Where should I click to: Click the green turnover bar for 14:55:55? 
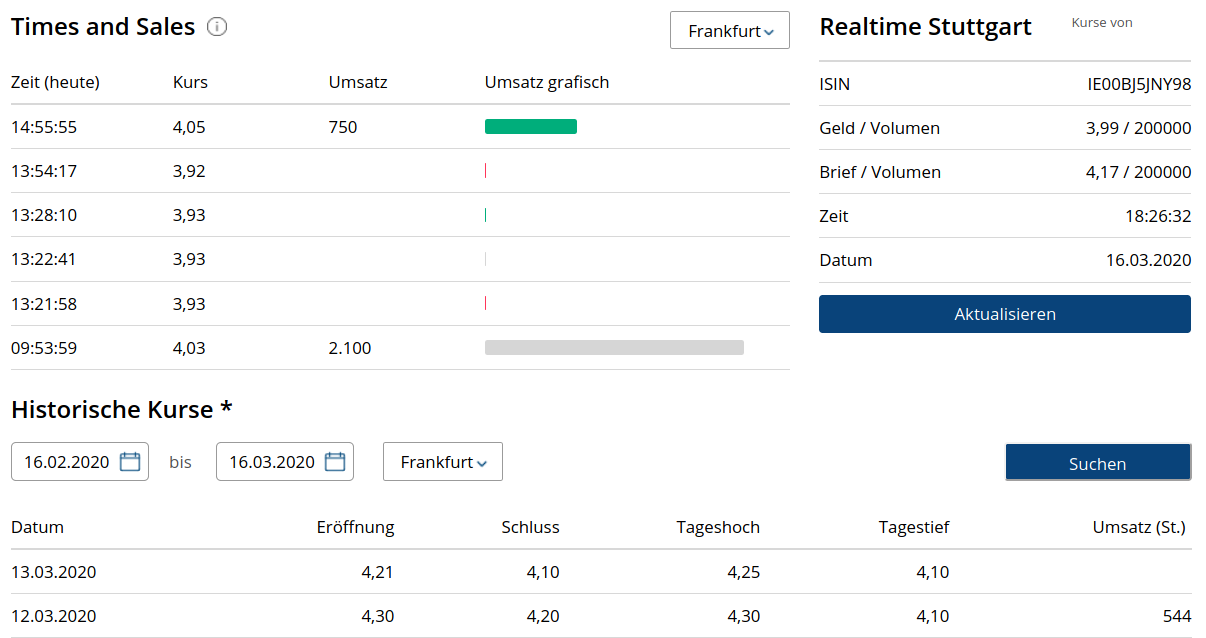click(531, 127)
